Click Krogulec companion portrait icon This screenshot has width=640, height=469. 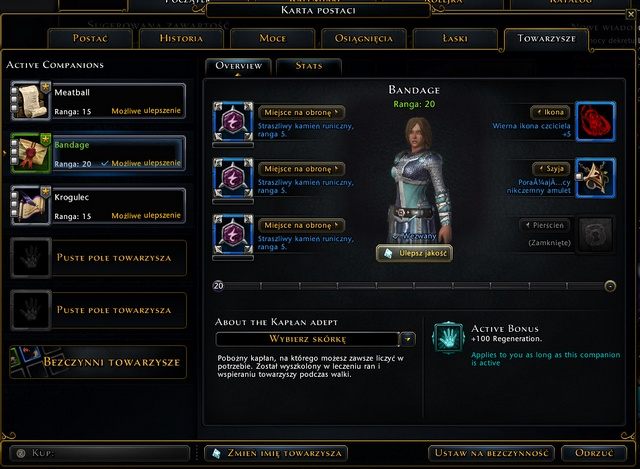pyautogui.click(x=31, y=205)
